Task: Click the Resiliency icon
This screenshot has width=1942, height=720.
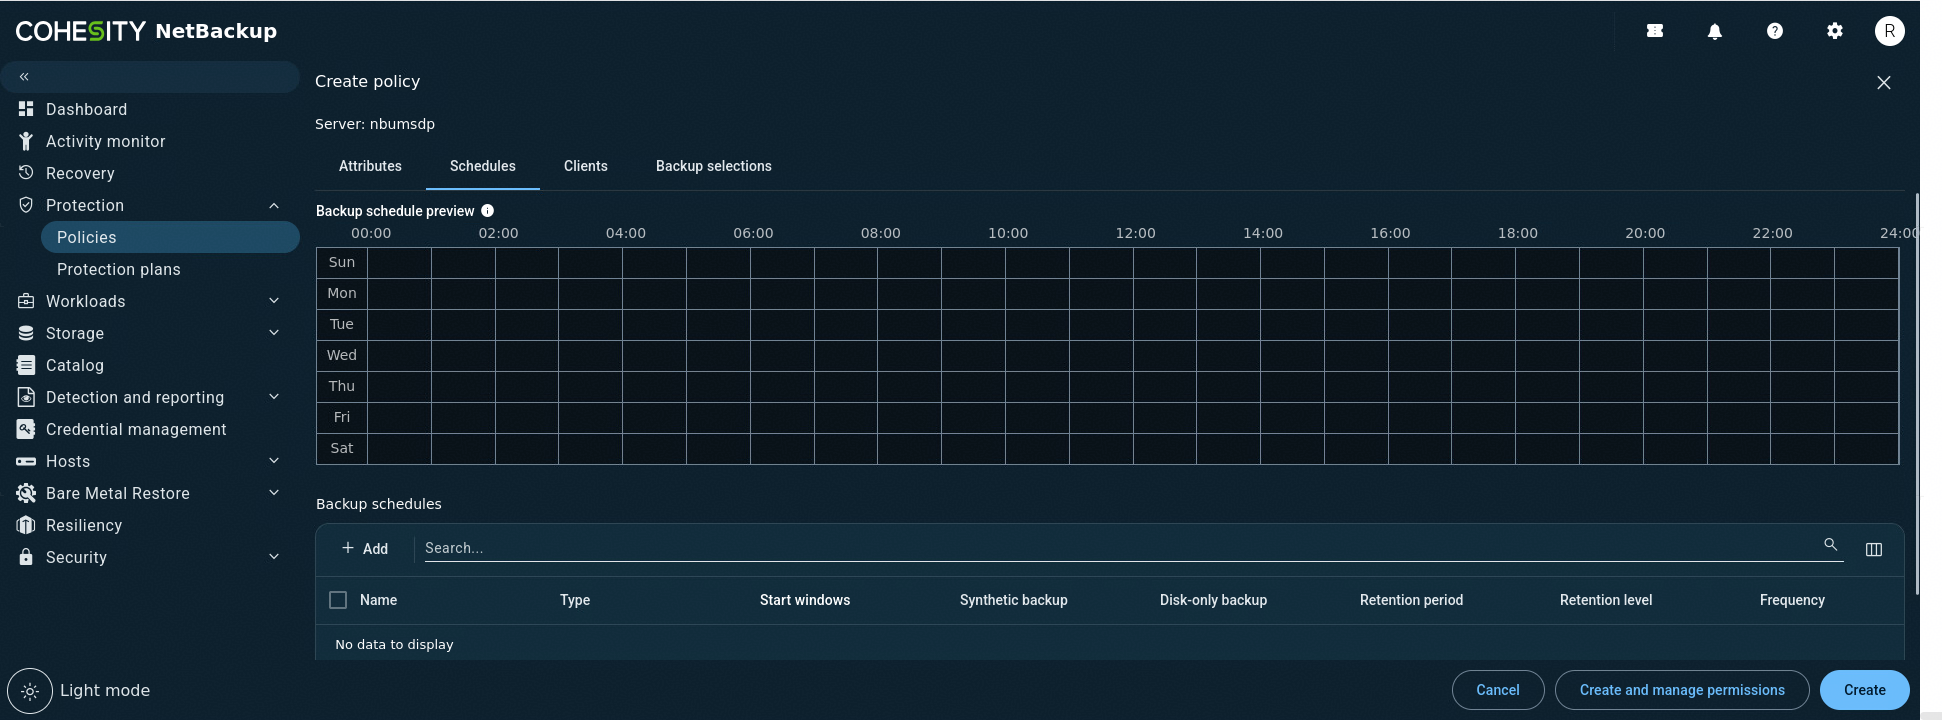Action: pos(26,525)
